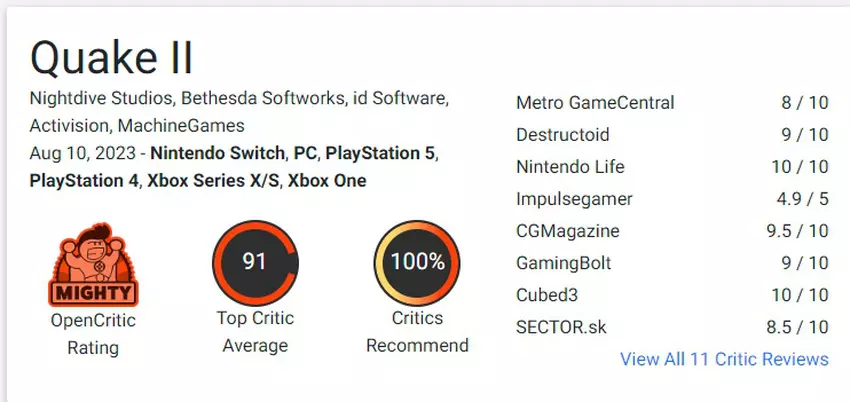This screenshot has width=850, height=402.
Task: Click the 100% Critics Recommend circle
Action: tap(416, 262)
